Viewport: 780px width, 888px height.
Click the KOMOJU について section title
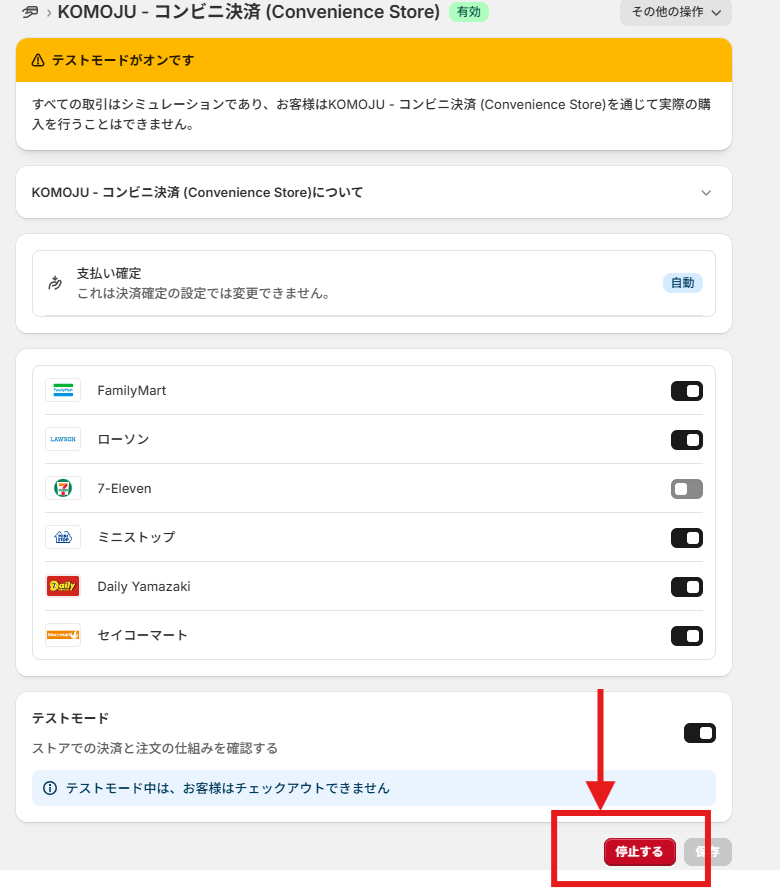(197, 193)
